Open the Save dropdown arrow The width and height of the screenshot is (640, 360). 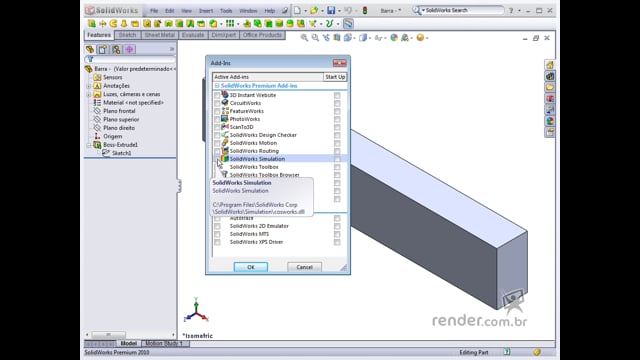(339, 11)
